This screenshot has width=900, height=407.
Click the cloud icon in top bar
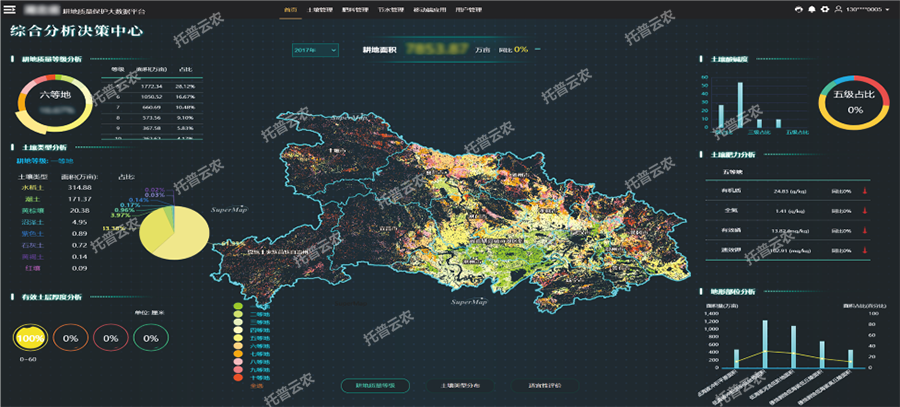pyautogui.click(x=799, y=9)
